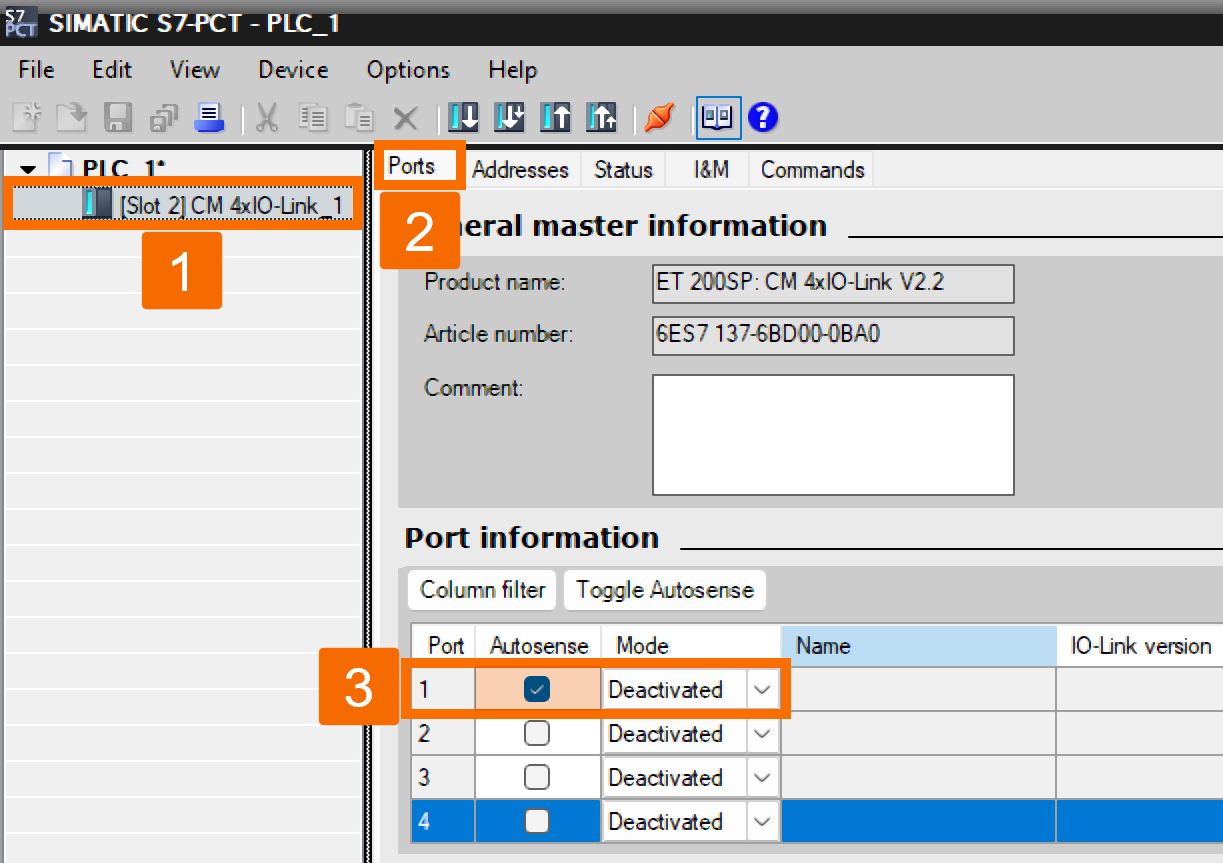The height and width of the screenshot is (863, 1223).
Task: Open the Device menu
Action: tap(293, 70)
